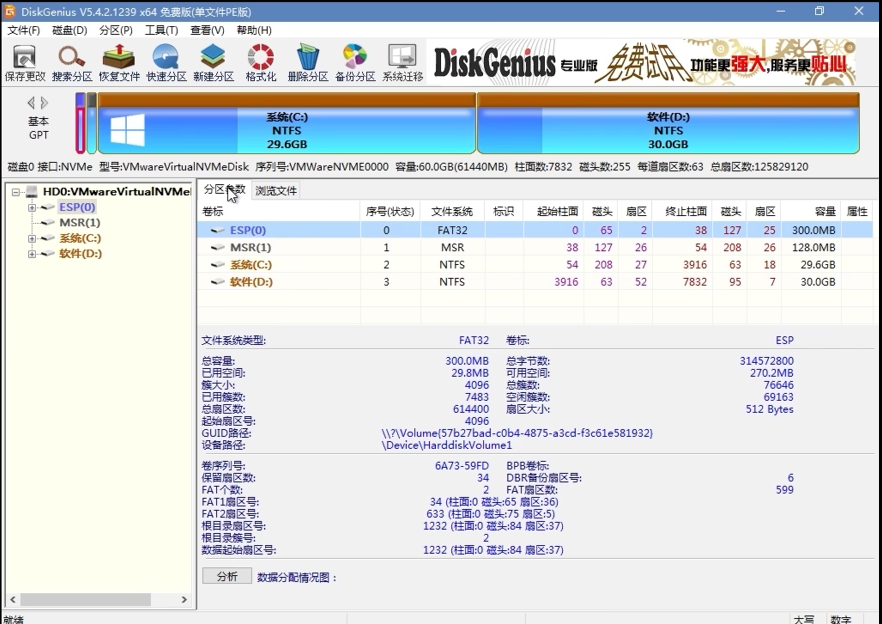Viewport: 882px width, 624px height.
Task: Click the 终止柱面 column header
Action: tap(682, 212)
